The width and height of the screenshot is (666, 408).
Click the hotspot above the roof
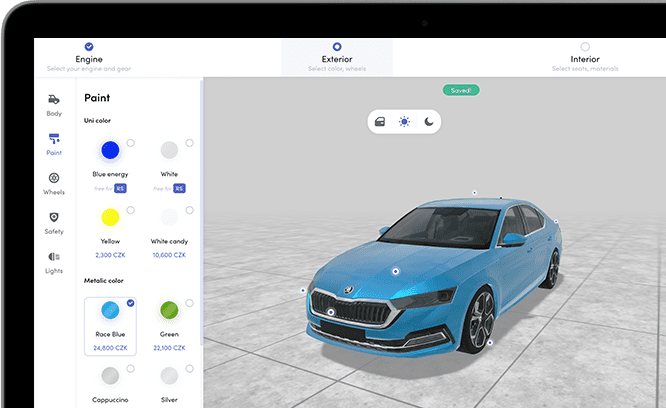(474, 193)
